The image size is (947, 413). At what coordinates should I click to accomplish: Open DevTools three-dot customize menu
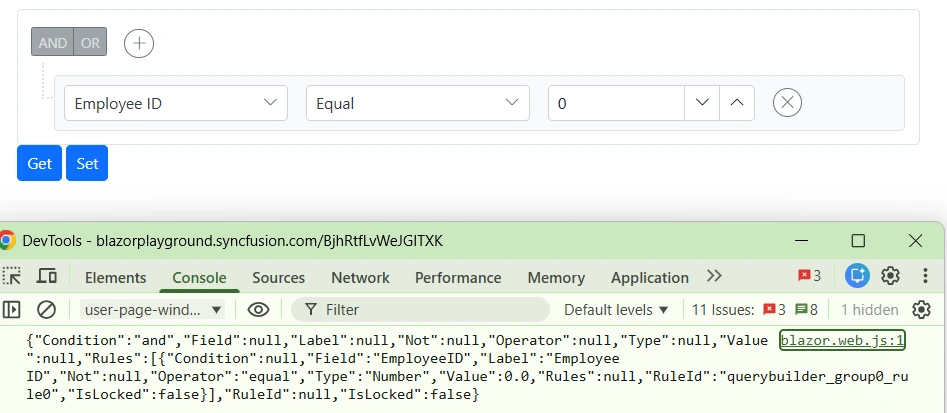(x=925, y=276)
